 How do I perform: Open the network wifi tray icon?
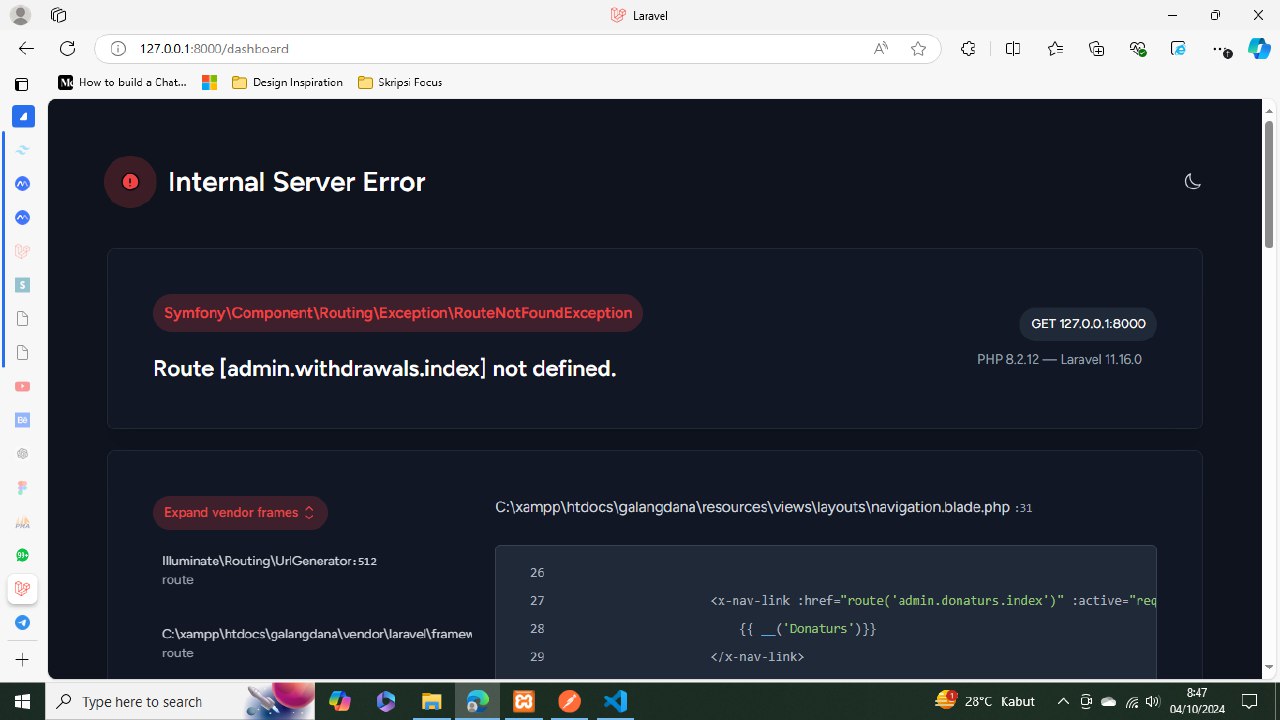coord(1131,702)
